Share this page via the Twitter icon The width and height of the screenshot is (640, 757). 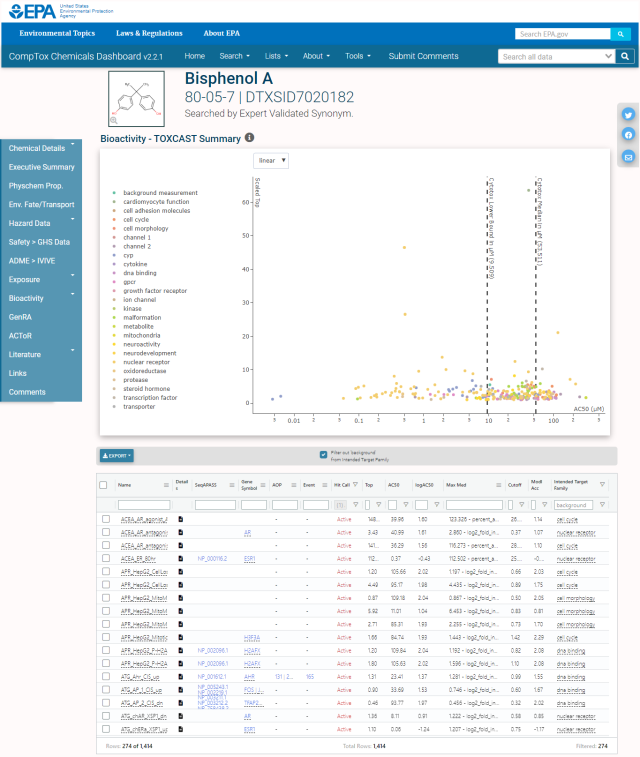tap(628, 114)
